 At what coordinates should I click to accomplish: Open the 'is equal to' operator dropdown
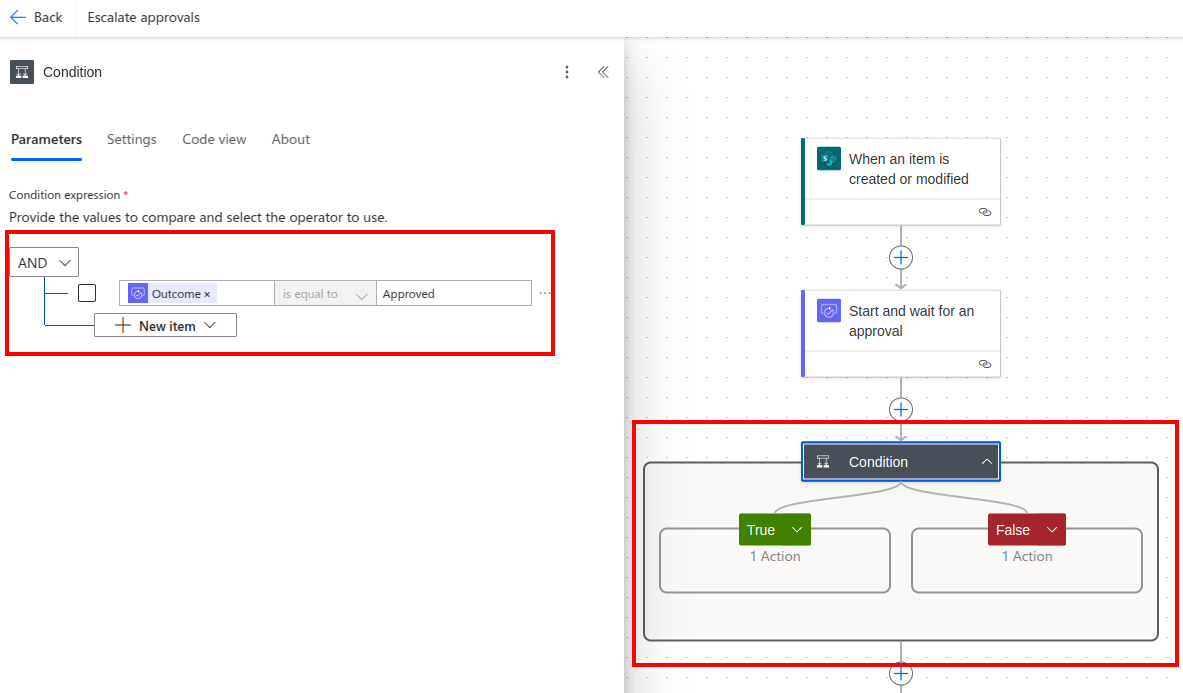coord(325,294)
